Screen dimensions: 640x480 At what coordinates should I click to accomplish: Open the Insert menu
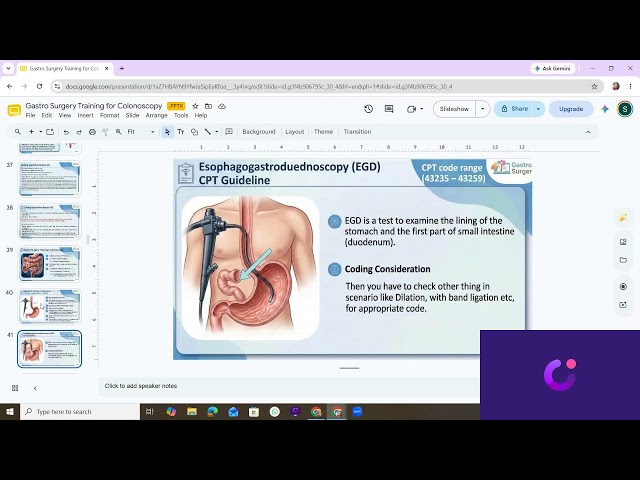pyautogui.click(x=86, y=116)
